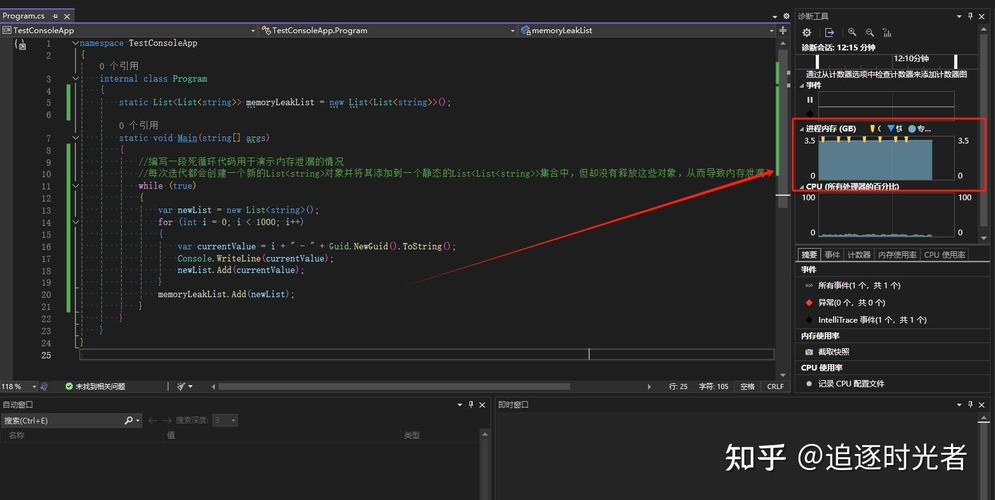Screen dimensions: 995x500
Task: Collapse the CPU percentage graph
Action: pyautogui.click(x=801, y=187)
